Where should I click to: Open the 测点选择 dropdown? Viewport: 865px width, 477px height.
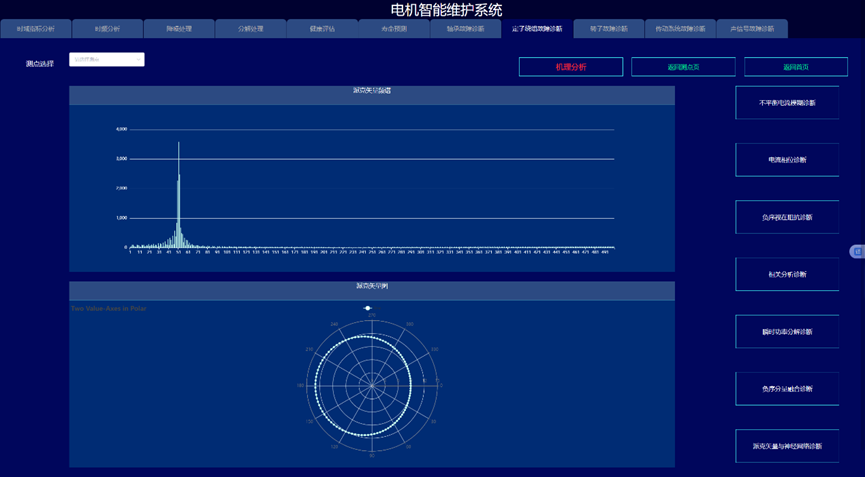coord(107,60)
